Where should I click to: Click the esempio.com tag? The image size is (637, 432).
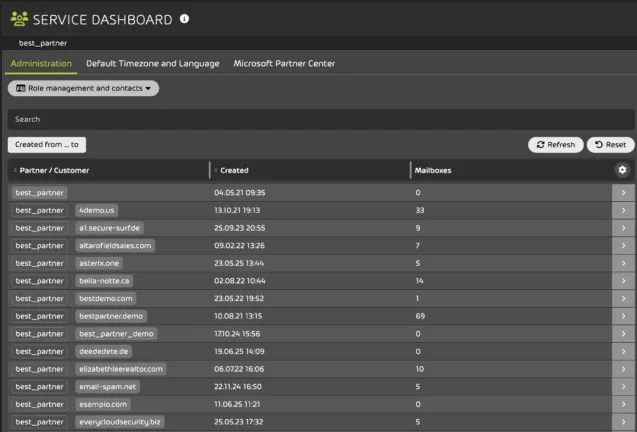[x=103, y=404]
